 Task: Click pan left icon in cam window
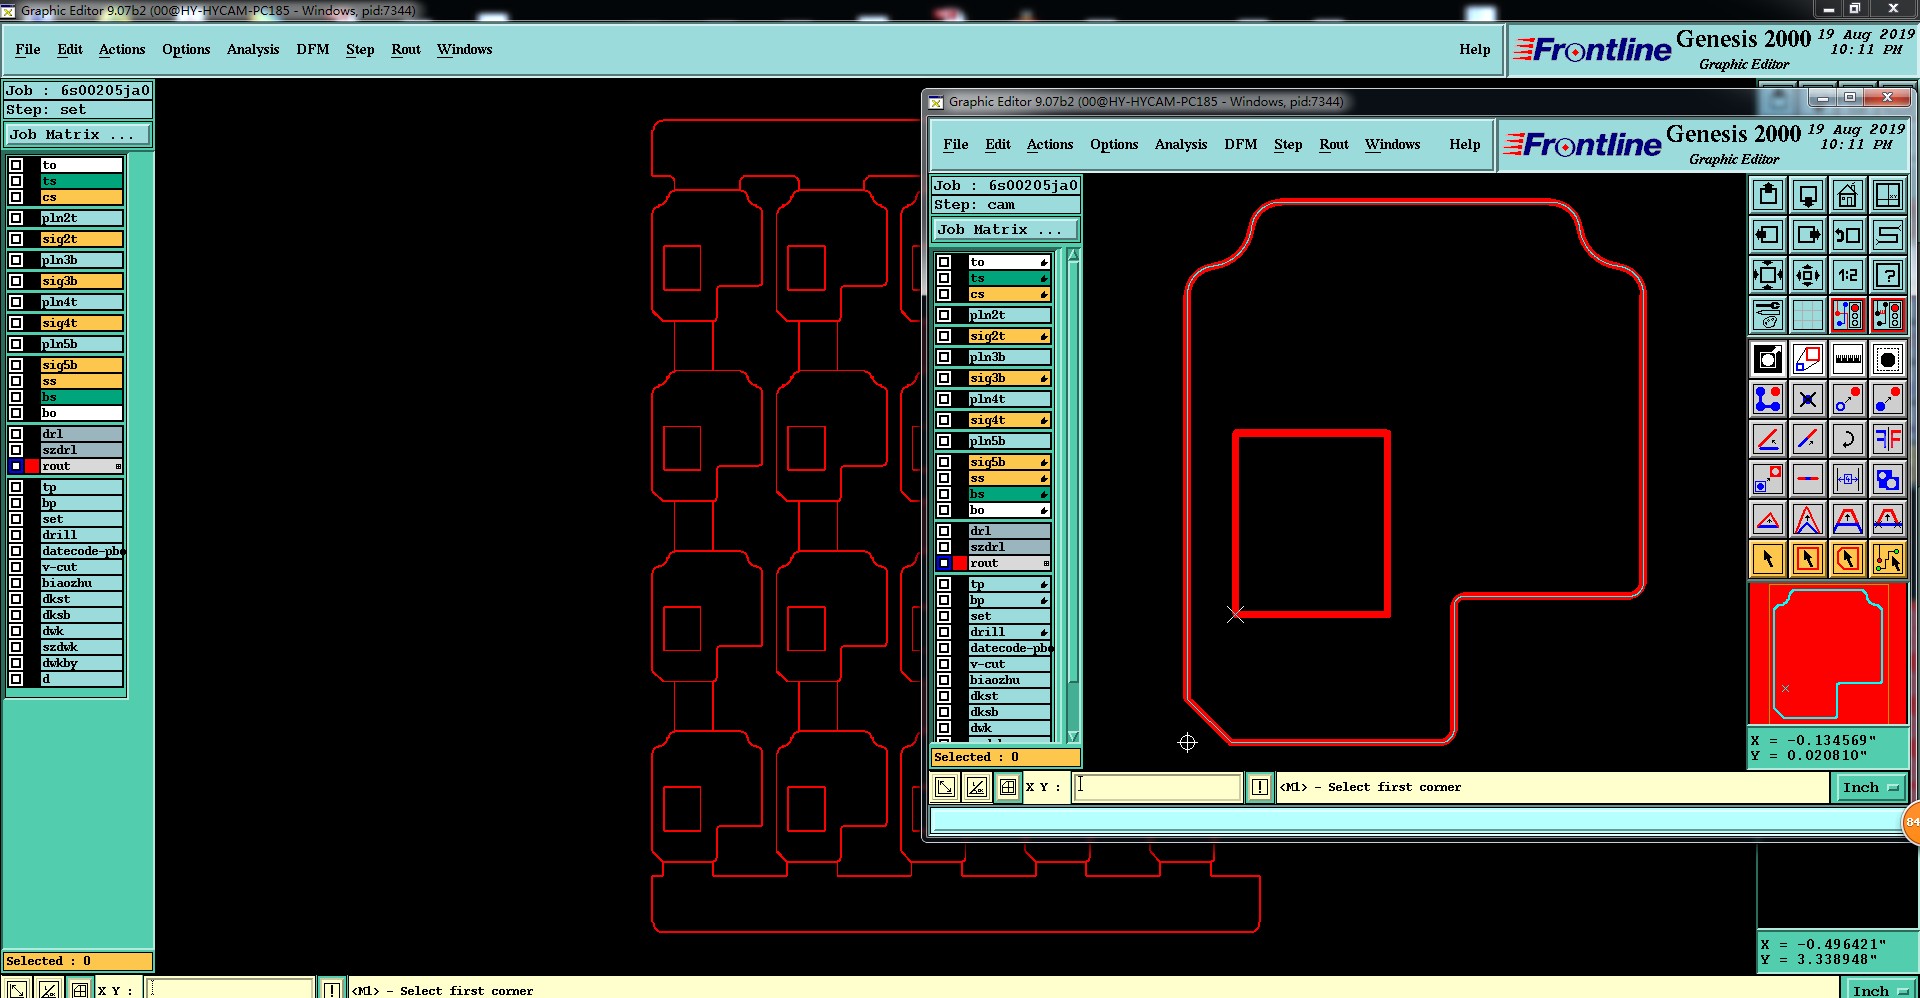click(1767, 235)
